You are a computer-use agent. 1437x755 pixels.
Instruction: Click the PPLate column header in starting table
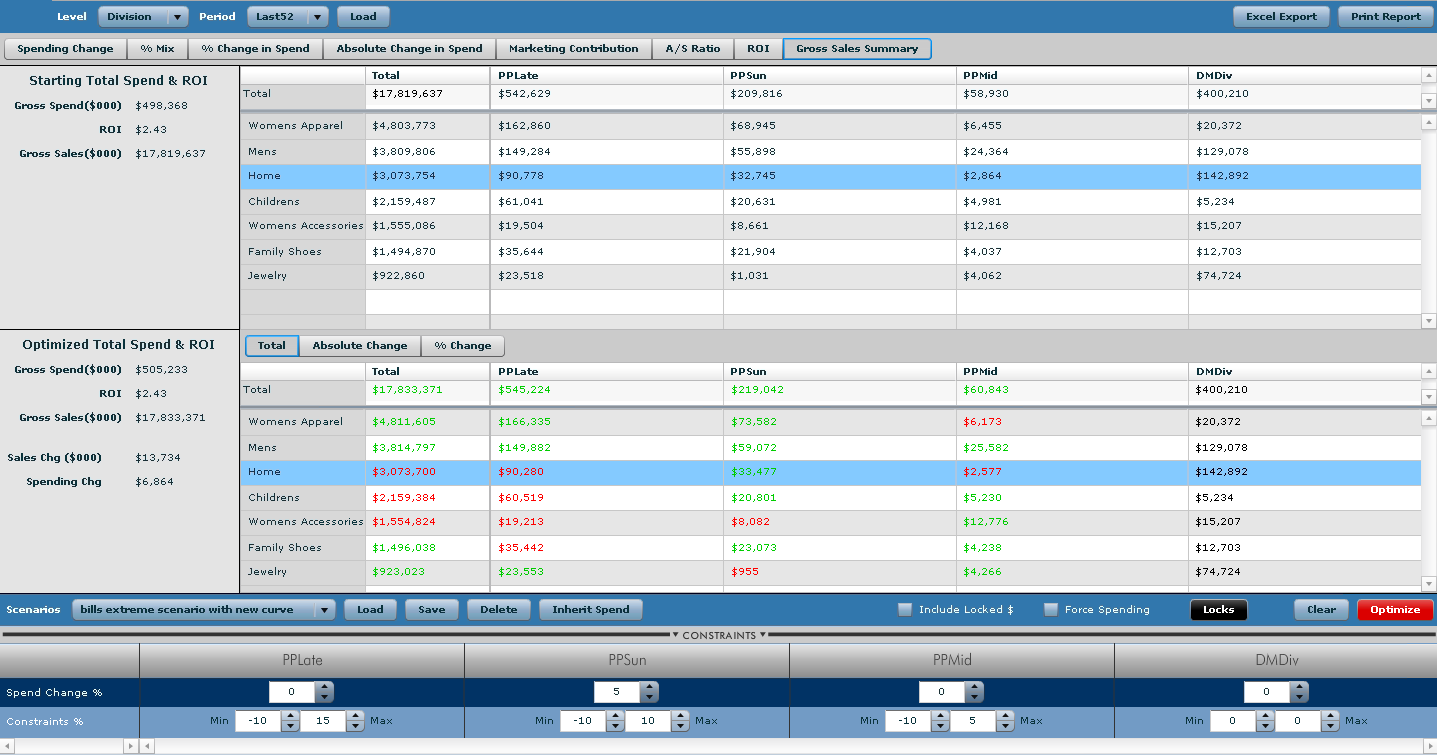pyautogui.click(x=606, y=75)
